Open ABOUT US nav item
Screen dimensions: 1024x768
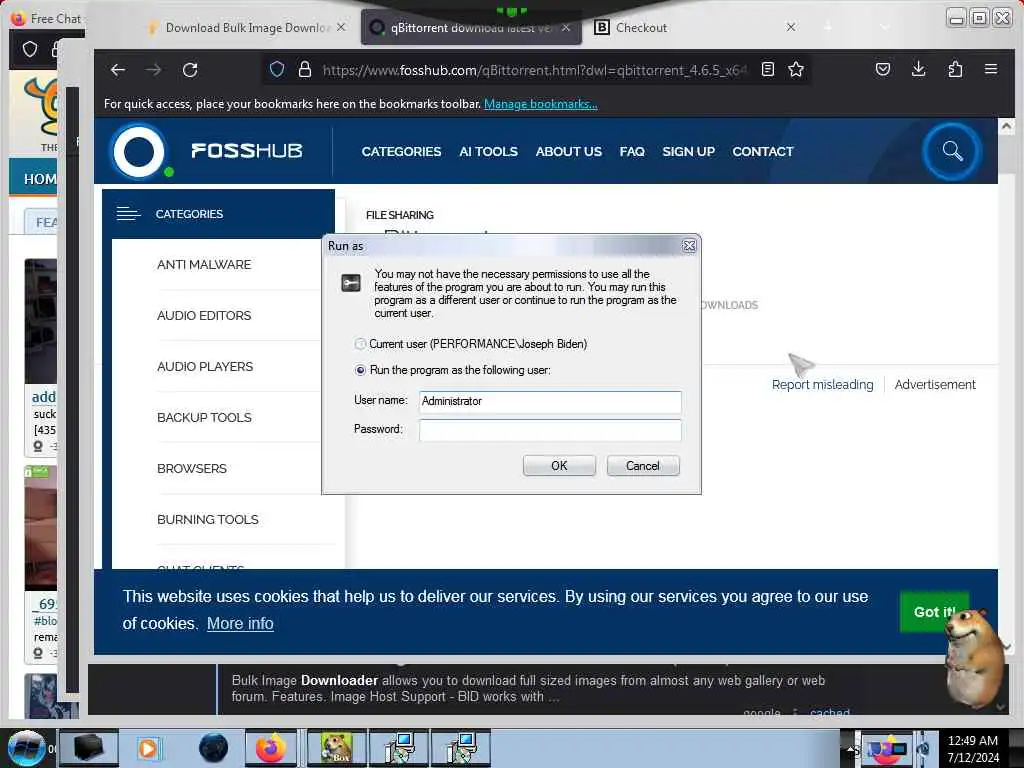tap(568, 152)
